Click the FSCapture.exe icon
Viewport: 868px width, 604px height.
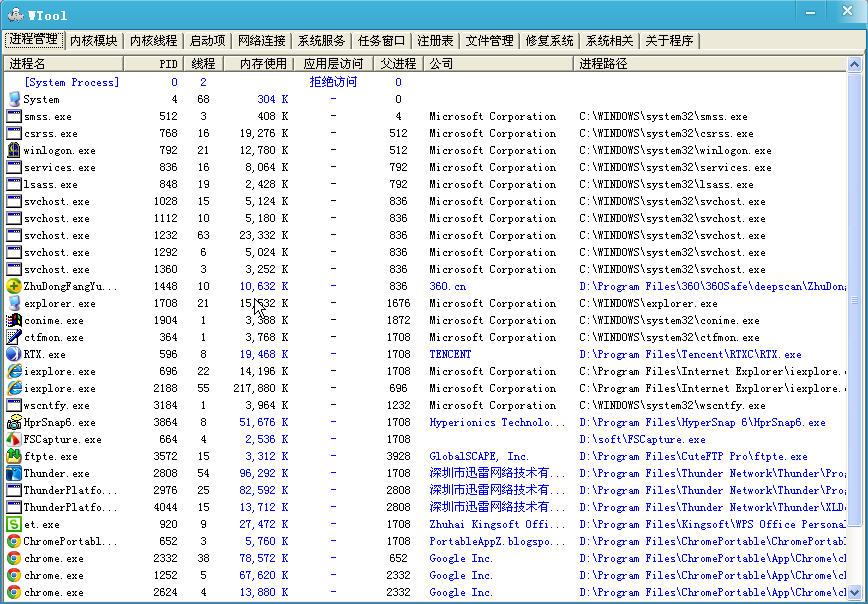pos(14,440)
